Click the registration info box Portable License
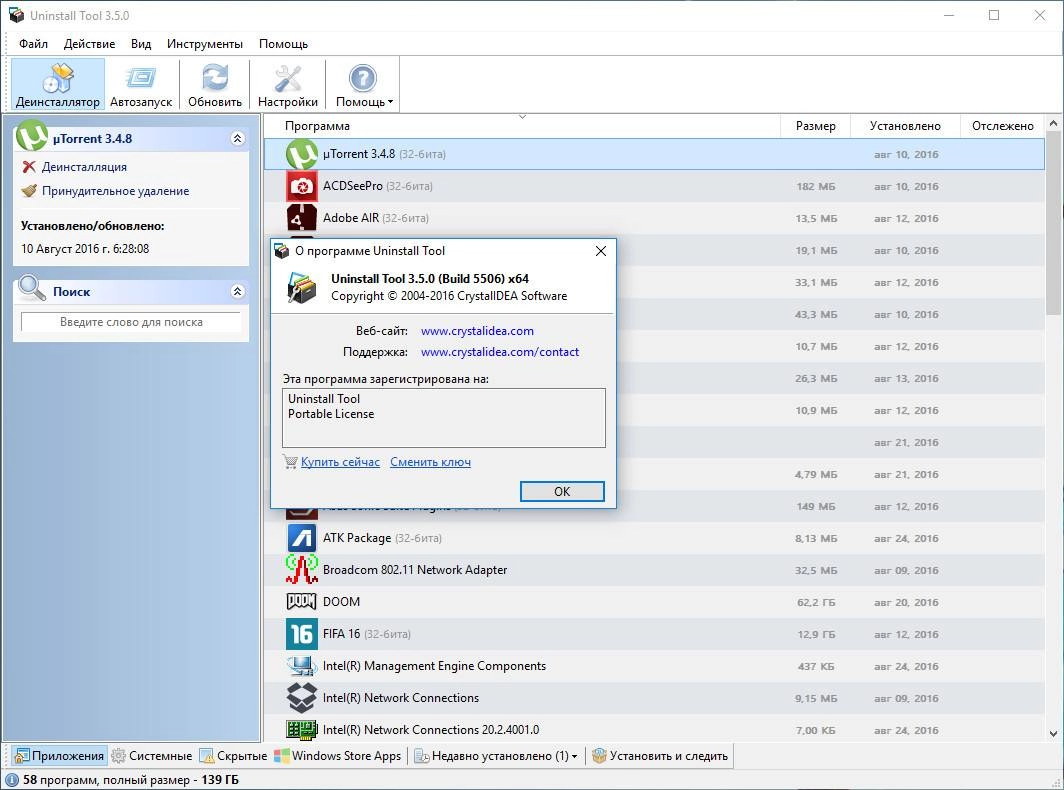Image resolution: width=1064 pixels, height=790 pixels. click(x=444, y=417)
